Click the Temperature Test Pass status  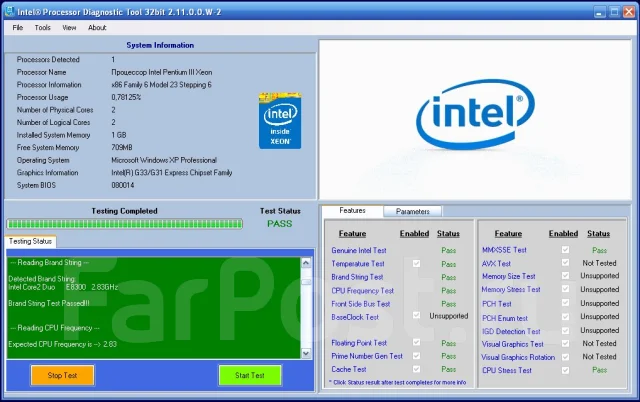(449, 264)
